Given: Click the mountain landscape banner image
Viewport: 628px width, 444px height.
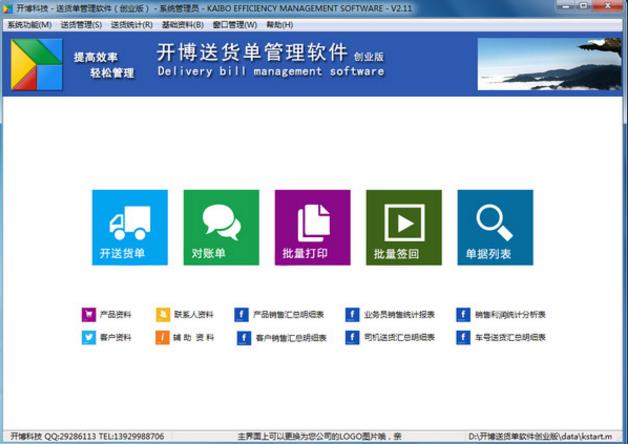Looking at the screenshot, I should tap(548, 64).
